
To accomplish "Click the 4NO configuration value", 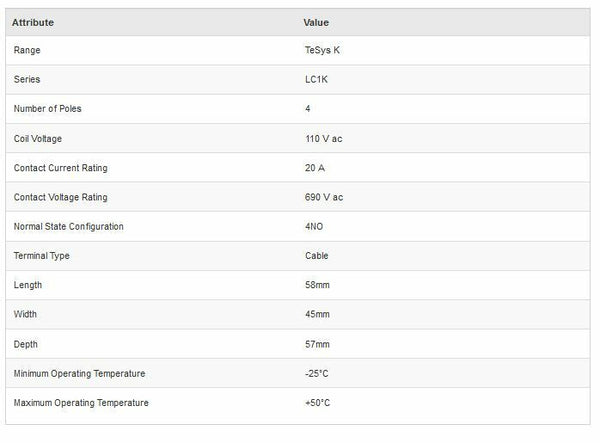I will [314, 226].
